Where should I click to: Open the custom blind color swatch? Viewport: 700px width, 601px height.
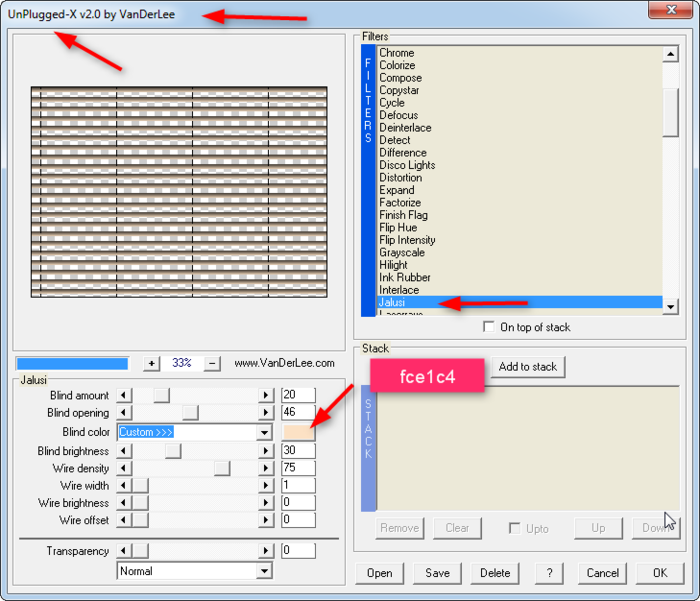click(x=298, y=432)
